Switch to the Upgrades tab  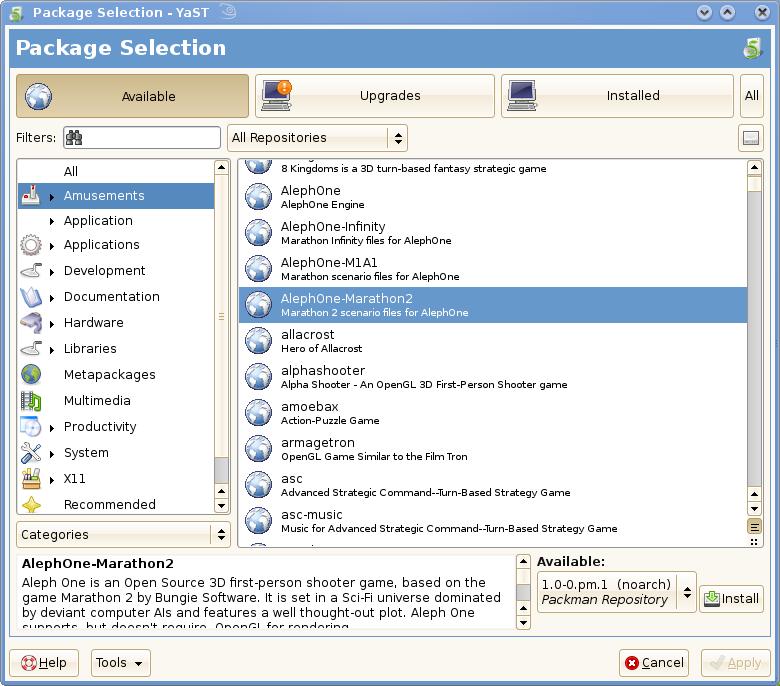click(375, 96)
